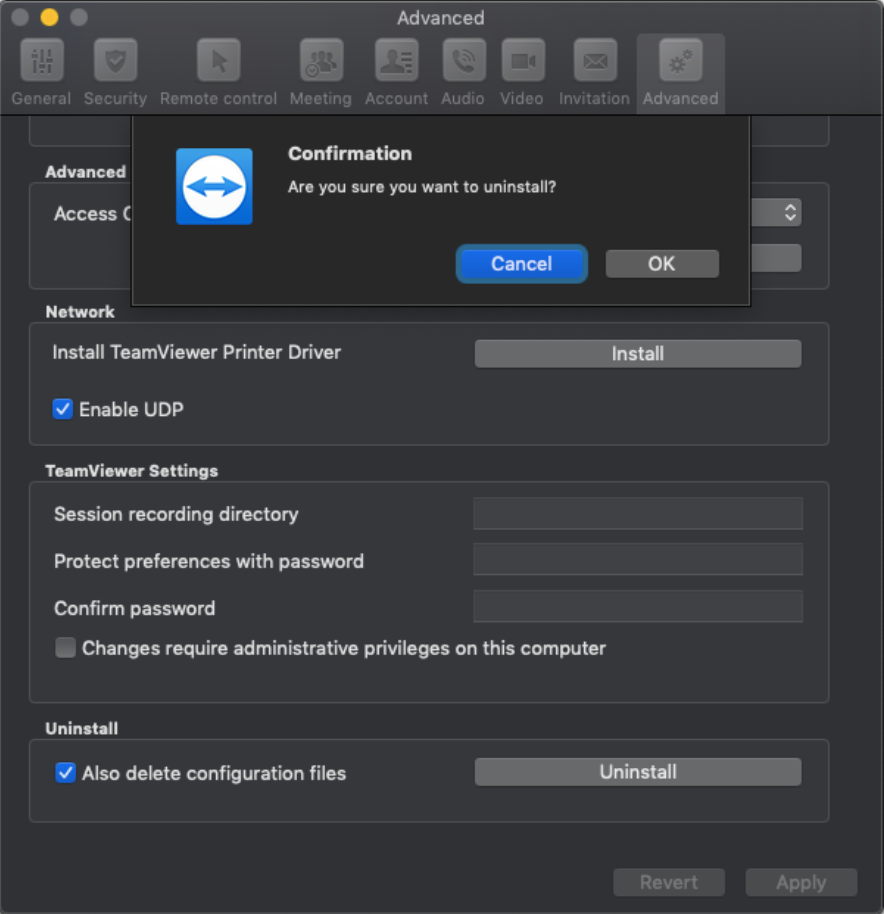Image resolution: width=884 pixels, height=914 pixels.
Task: Click the 'TeamViewer Settings' section heading
Action: (132, 471)
